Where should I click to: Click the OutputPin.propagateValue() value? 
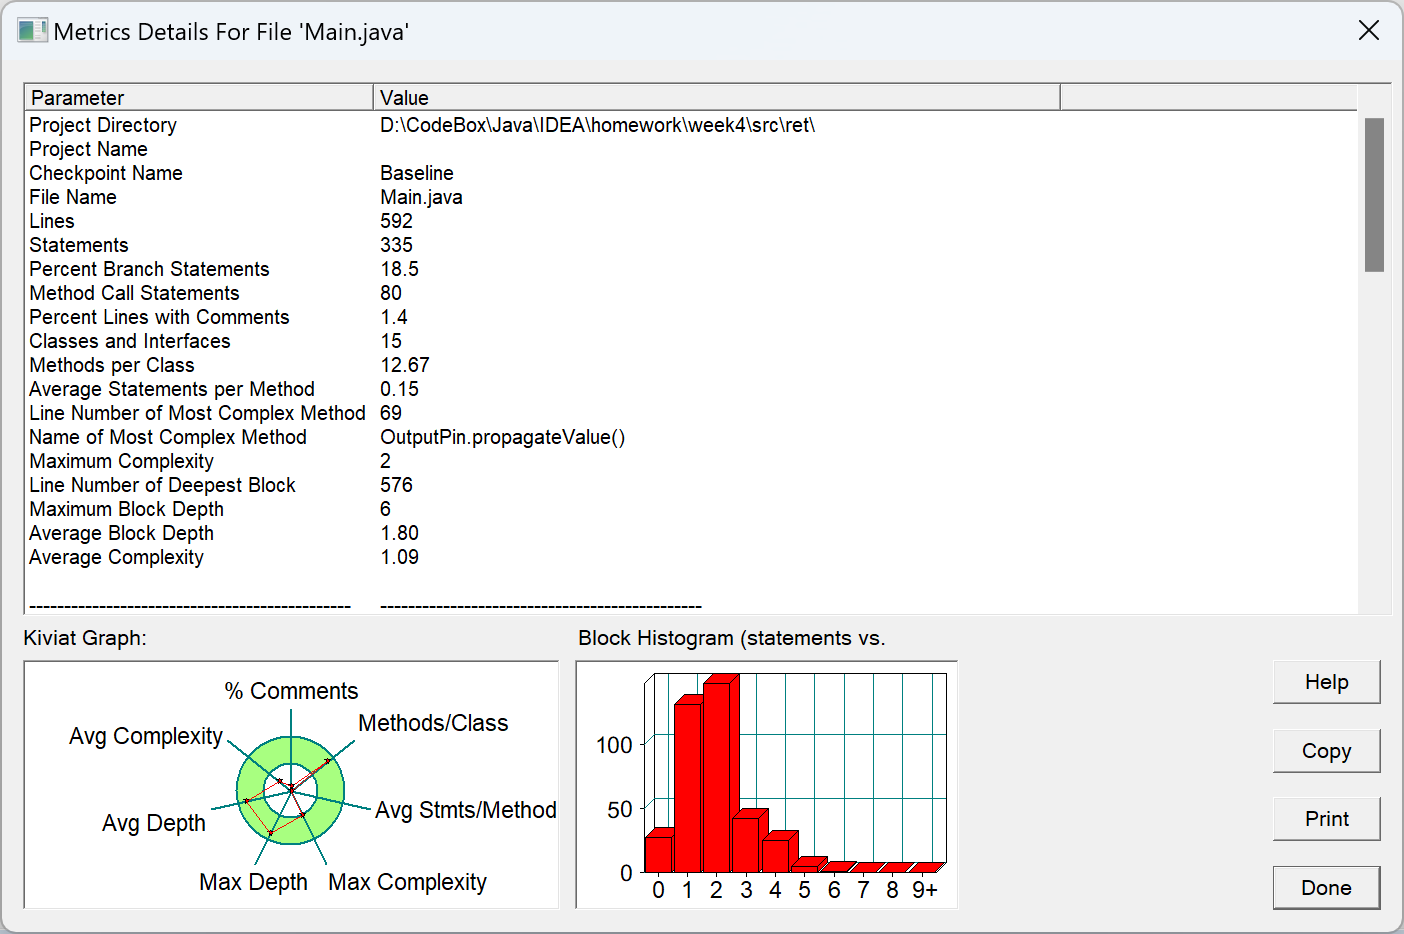(503, 437)
